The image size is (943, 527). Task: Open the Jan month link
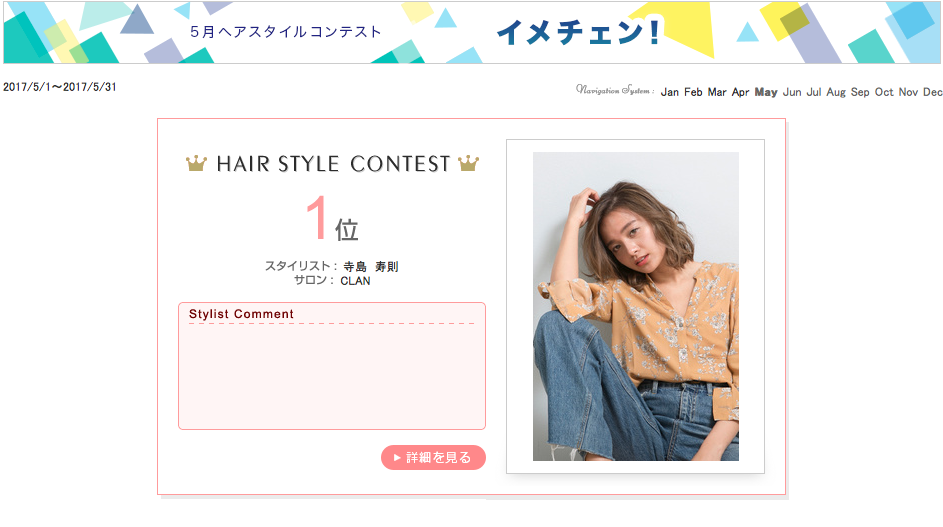click(x=669, y=92)
